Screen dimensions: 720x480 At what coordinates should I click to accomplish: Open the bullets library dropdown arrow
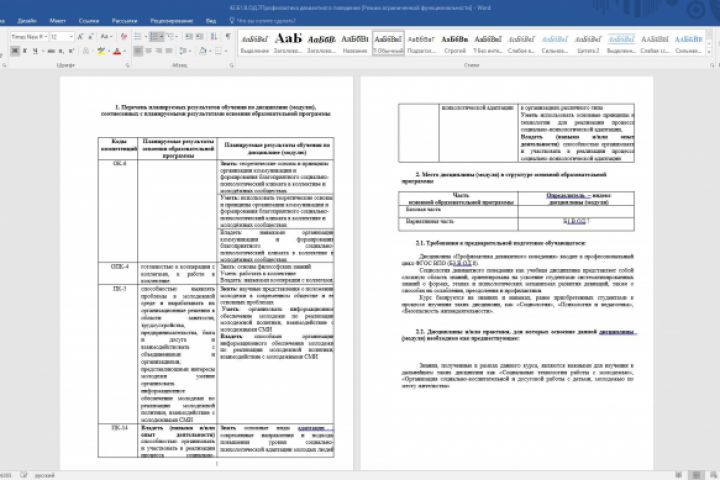click(146, 37)
